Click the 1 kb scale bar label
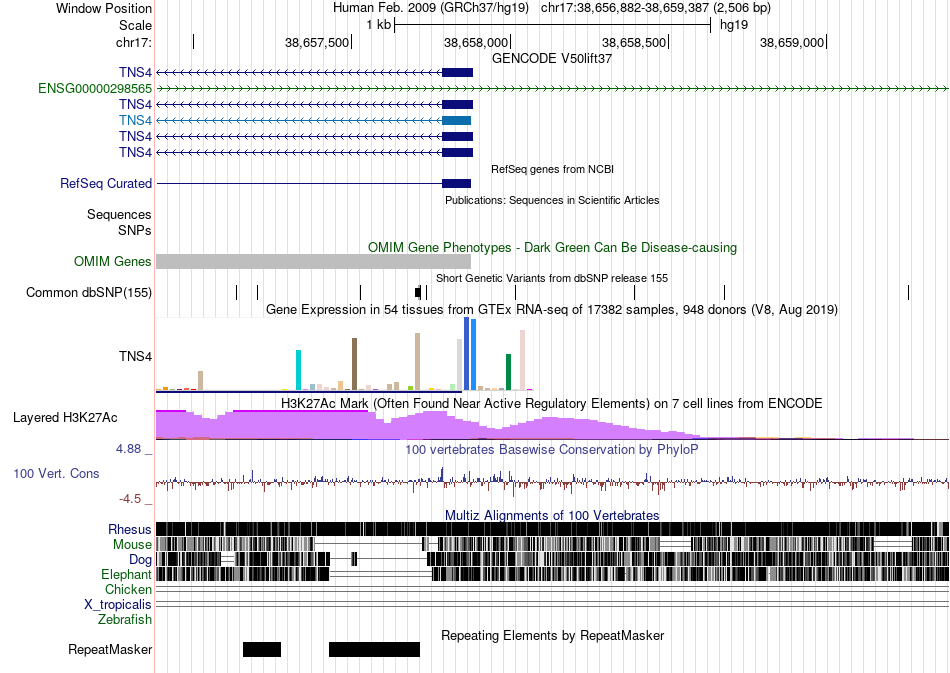The width and height of the screenshot is (950, 673). 379,25
